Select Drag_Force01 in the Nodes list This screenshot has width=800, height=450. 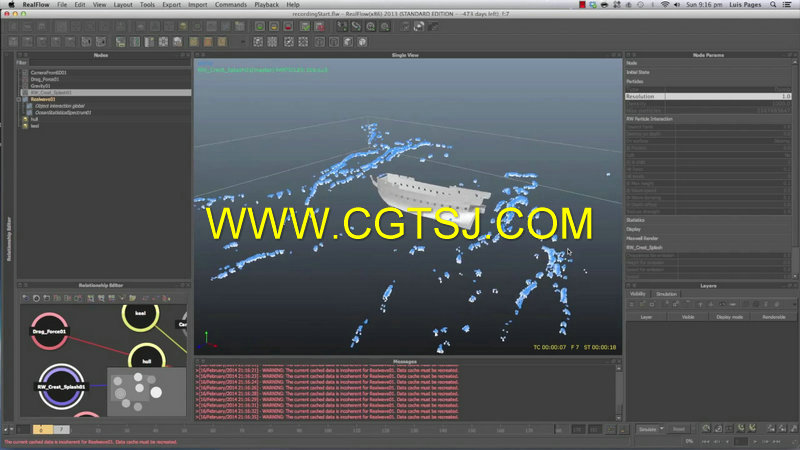44,80
